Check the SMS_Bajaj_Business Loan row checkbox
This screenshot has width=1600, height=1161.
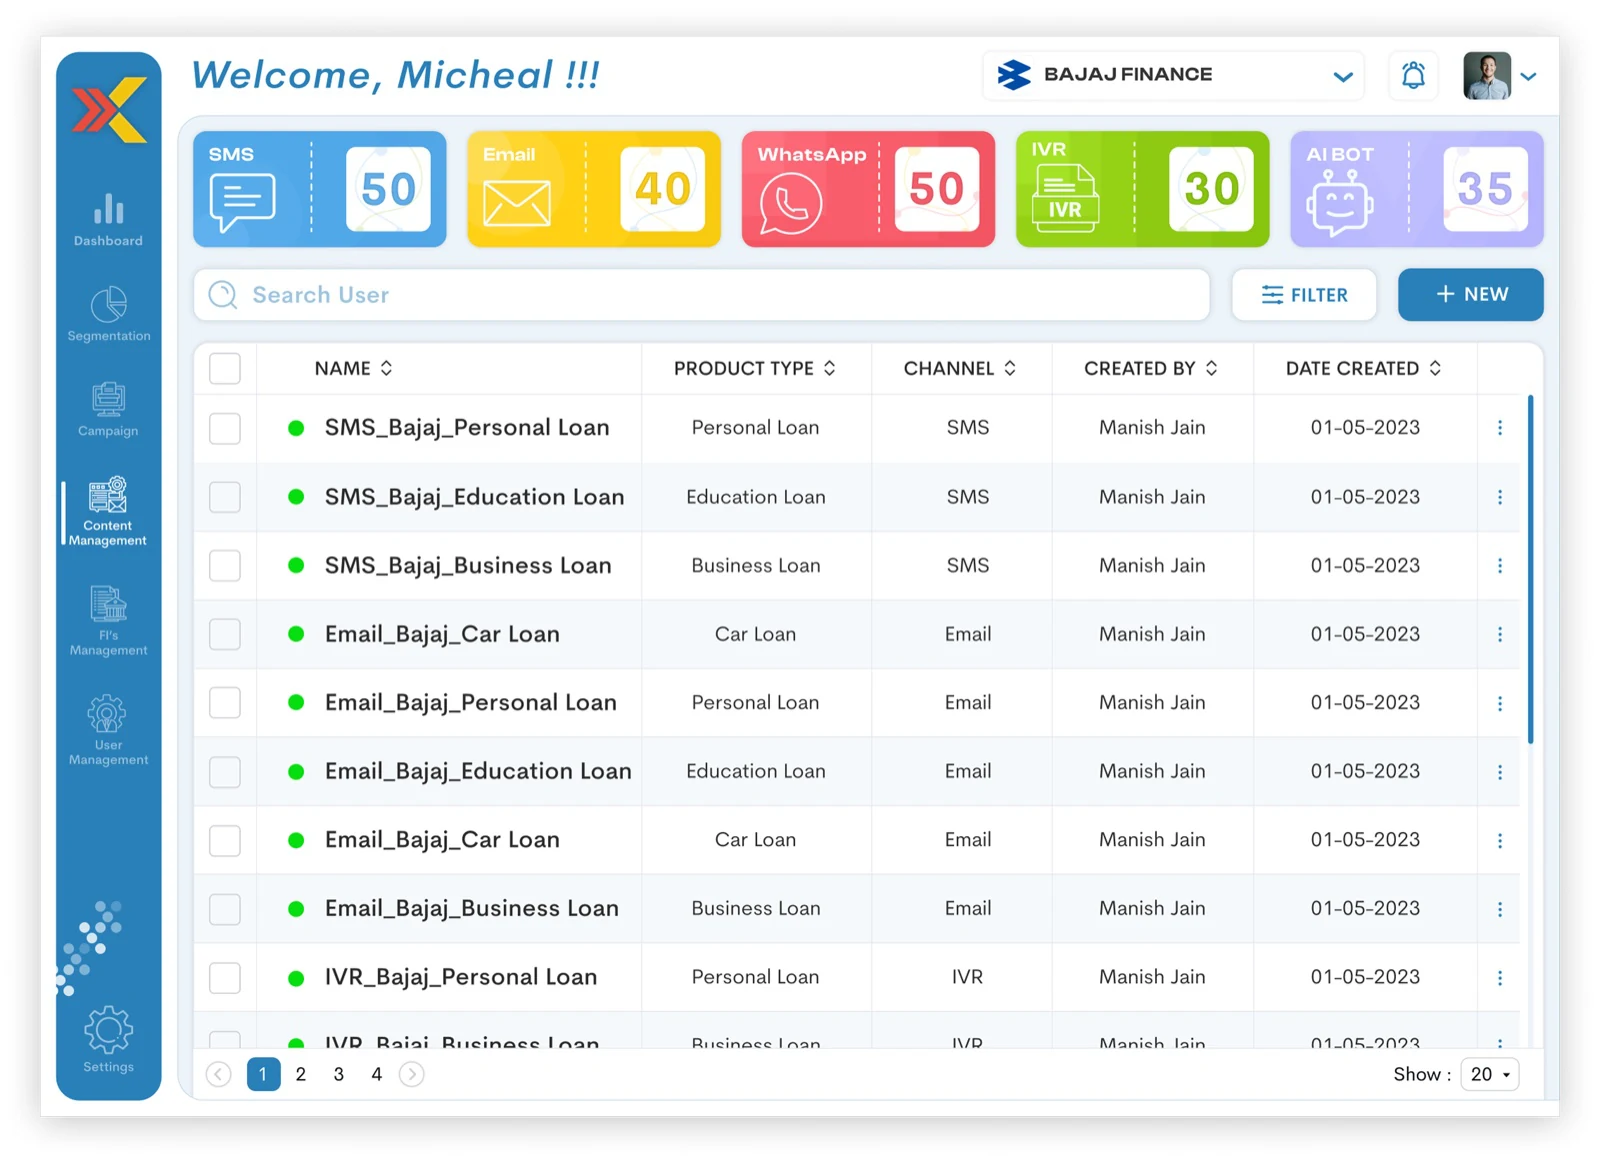click(x=225, y=566)
